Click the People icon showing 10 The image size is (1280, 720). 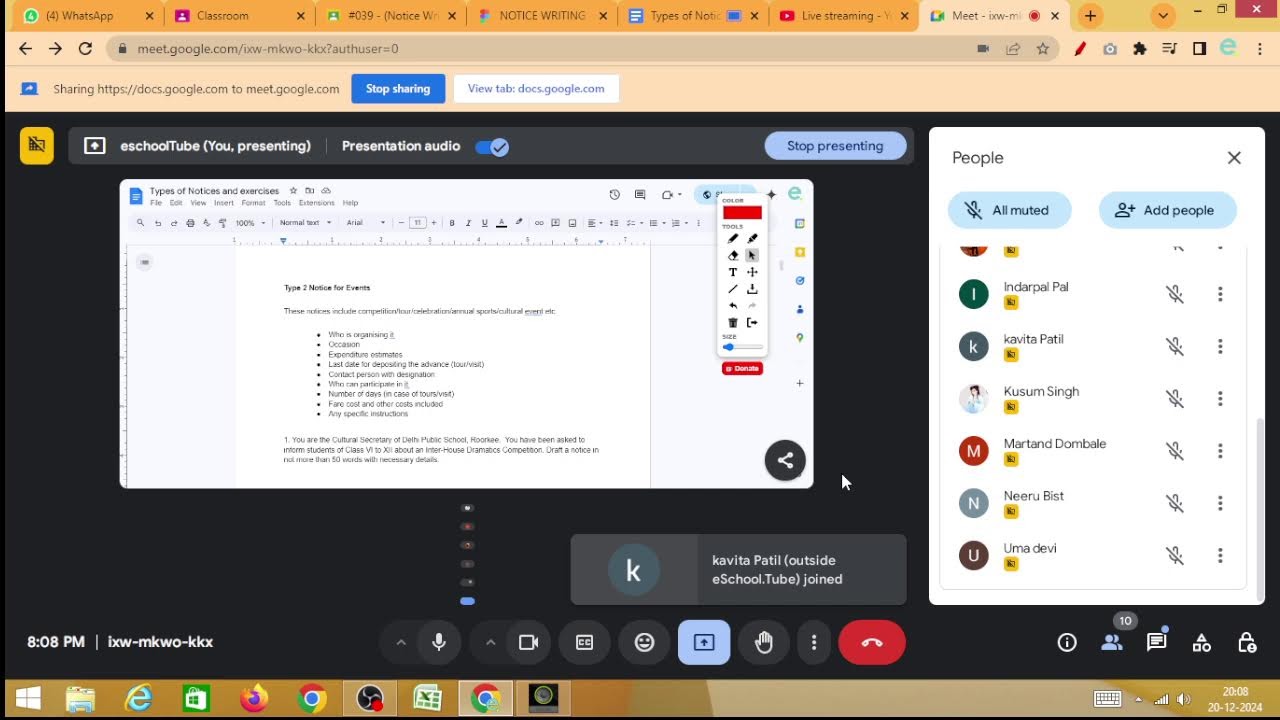(x=1112, y=643)
